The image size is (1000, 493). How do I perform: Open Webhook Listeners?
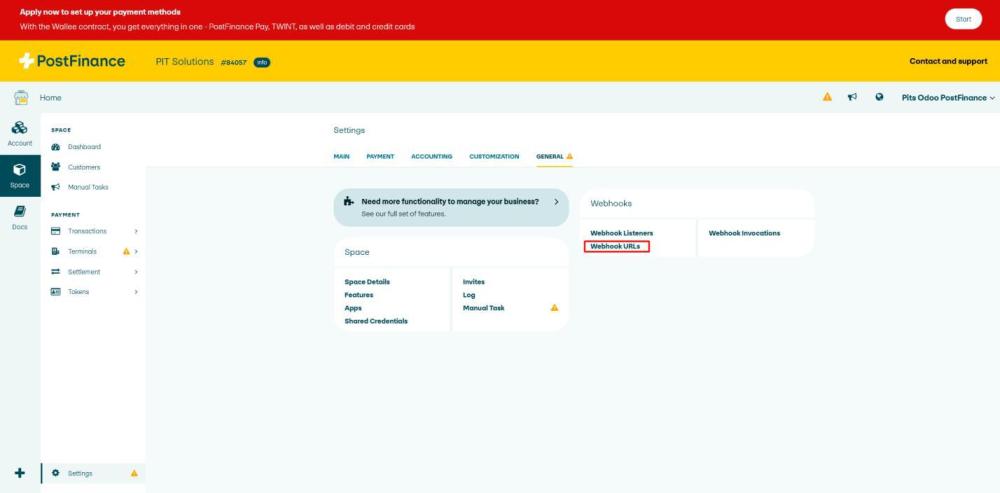622,233
